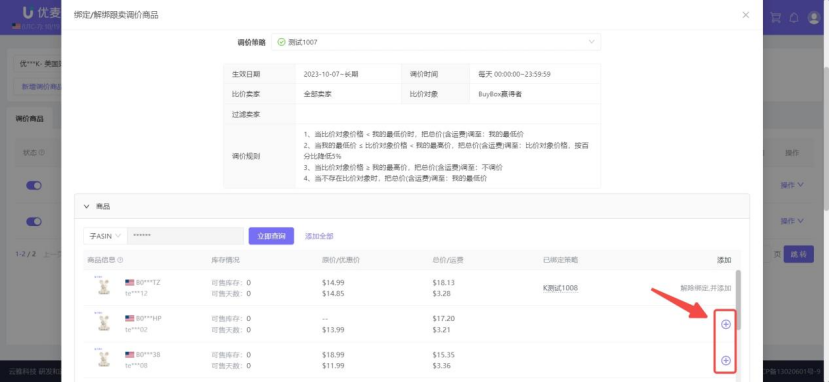Viewport: 830px width, 382px height.
Task: Click the product list vertical scrollbar
Action: (x=738, y=300)
